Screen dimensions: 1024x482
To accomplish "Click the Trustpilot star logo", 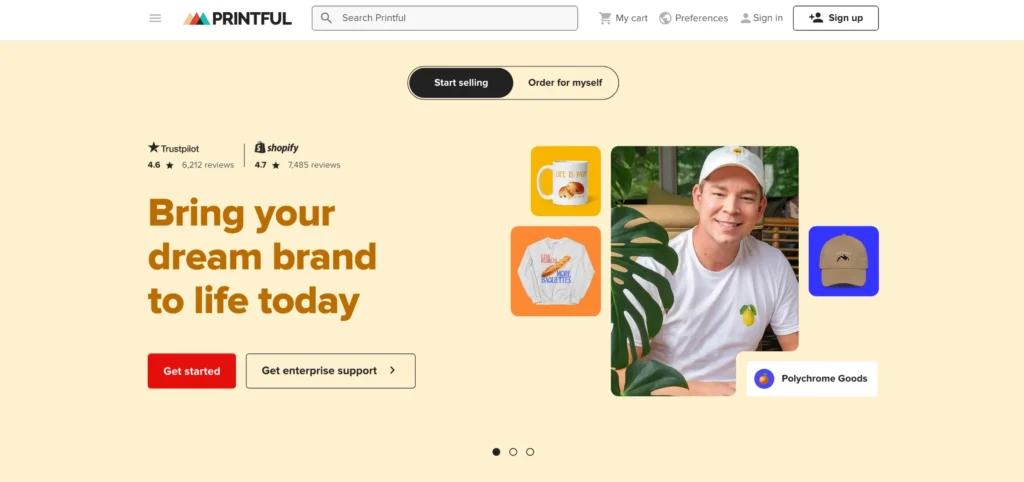I will click(153, 148).
